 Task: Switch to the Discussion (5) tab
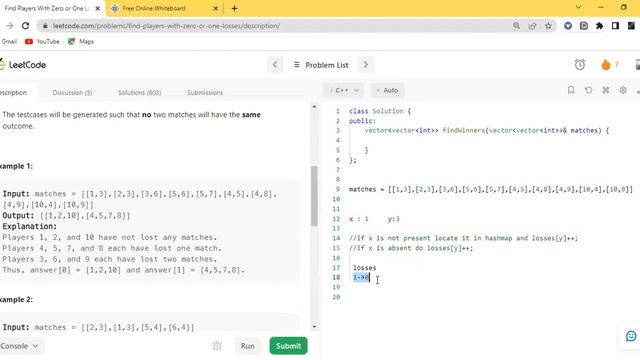(x=72, y=93)
